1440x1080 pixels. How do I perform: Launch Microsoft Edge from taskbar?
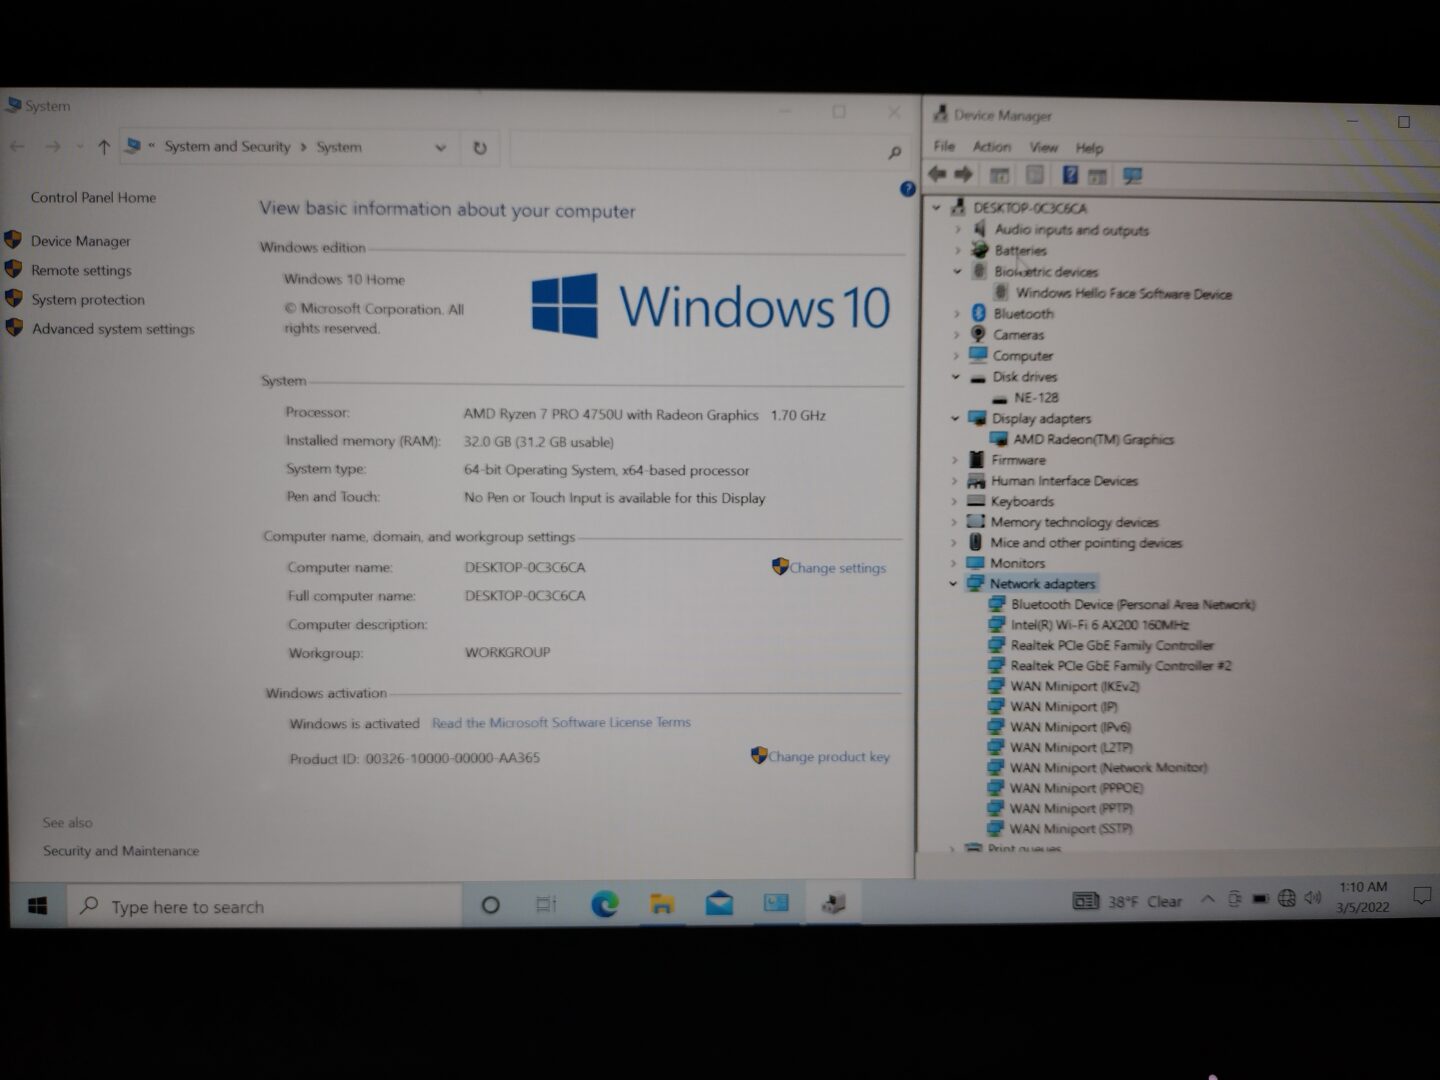604,905
